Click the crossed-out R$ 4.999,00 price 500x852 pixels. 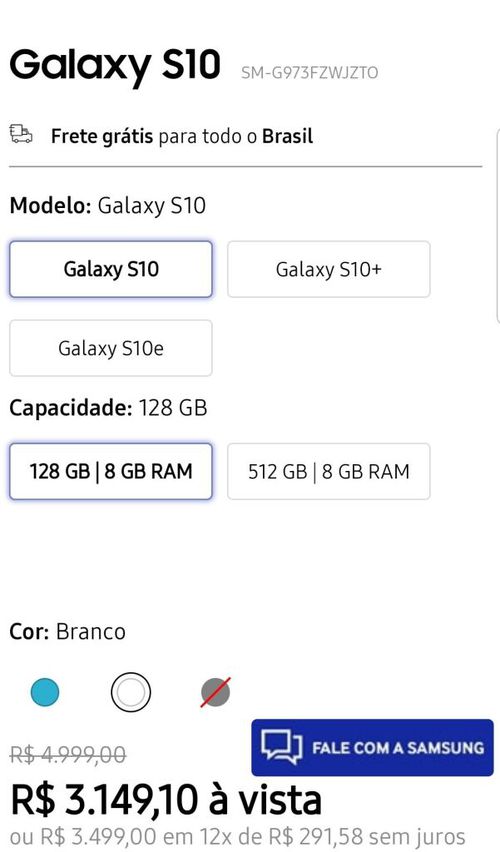[68, 754]
